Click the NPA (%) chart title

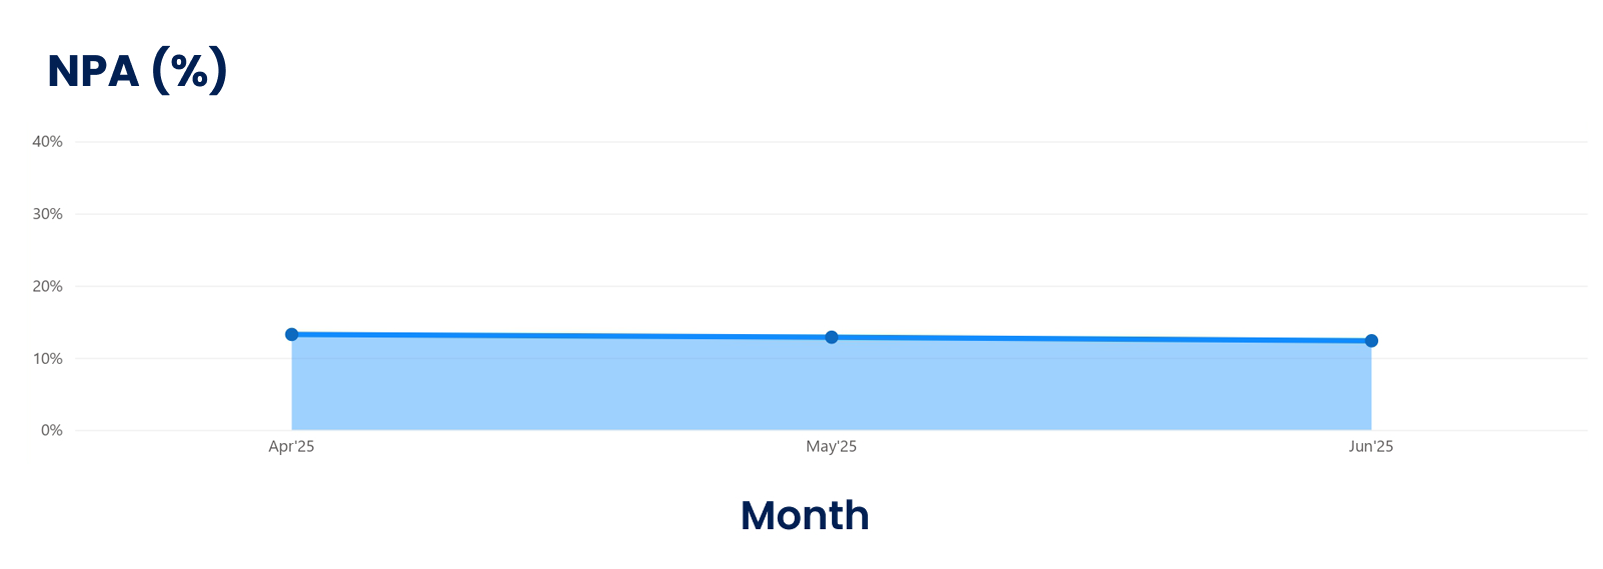coord(138,71)
